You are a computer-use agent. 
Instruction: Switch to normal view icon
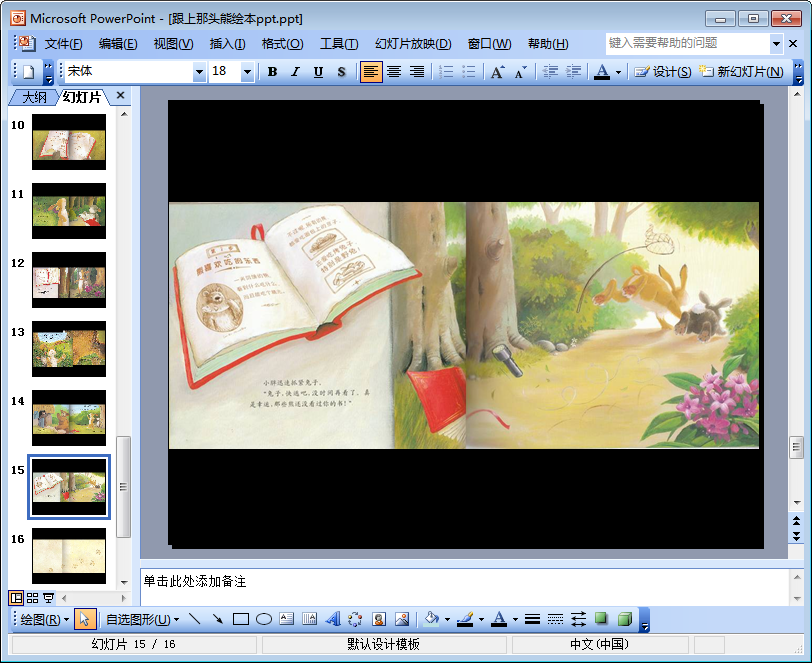[16, 598]
